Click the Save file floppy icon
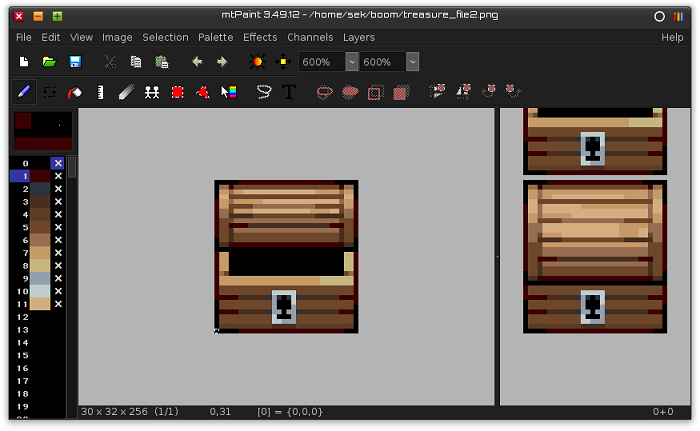 (x=75, y=62)
